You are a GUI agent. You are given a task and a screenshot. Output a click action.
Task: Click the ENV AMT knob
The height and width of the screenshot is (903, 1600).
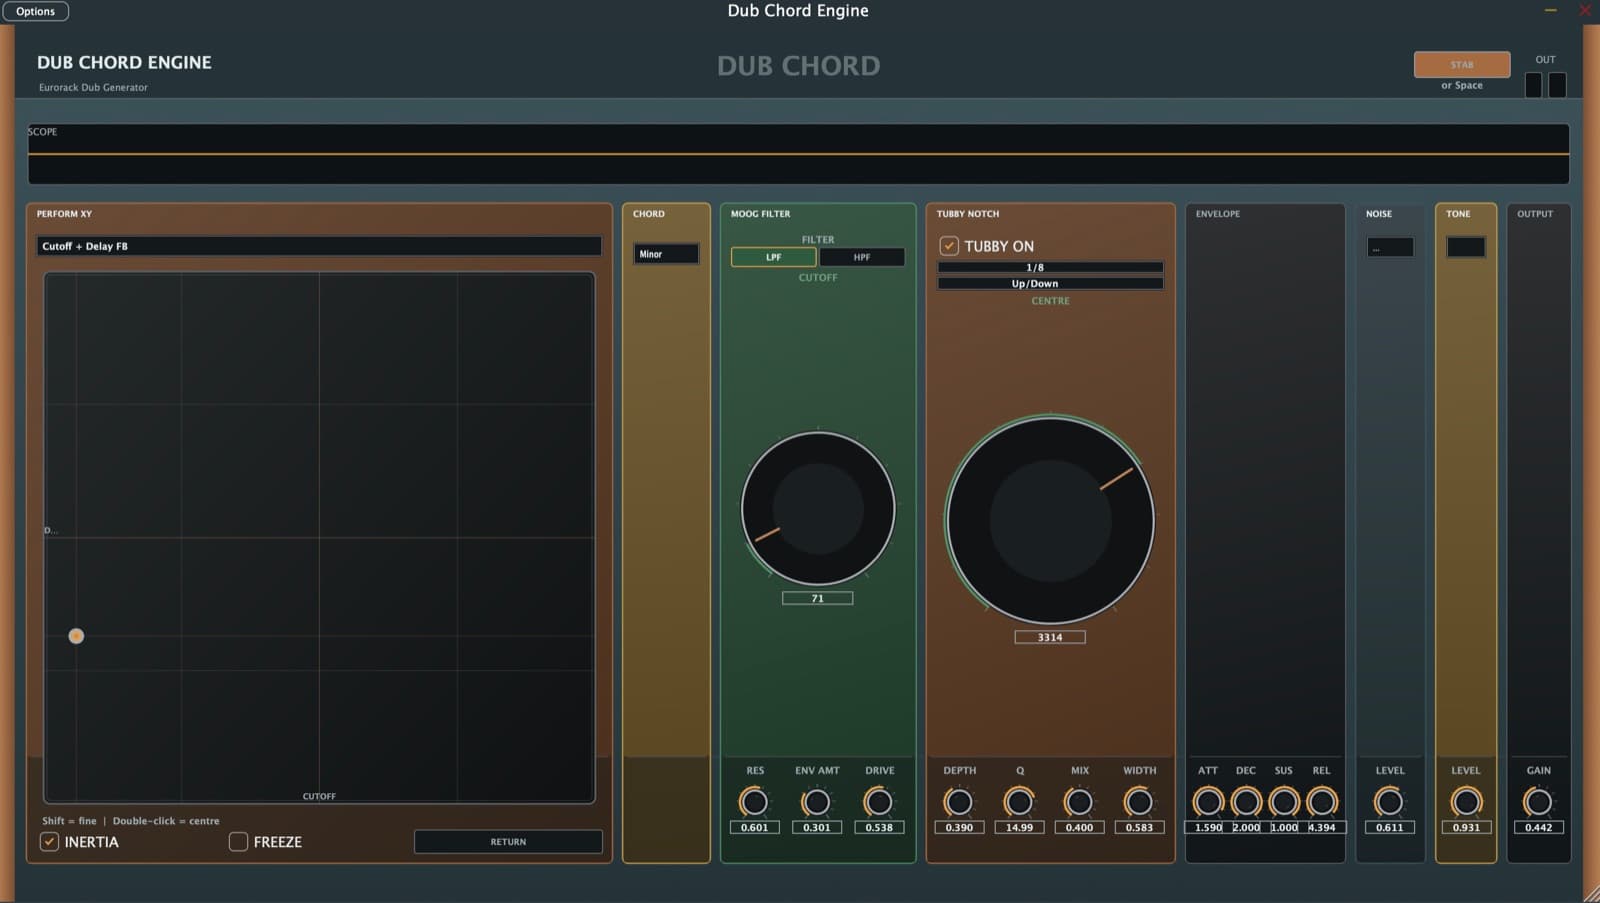(816, 802)
